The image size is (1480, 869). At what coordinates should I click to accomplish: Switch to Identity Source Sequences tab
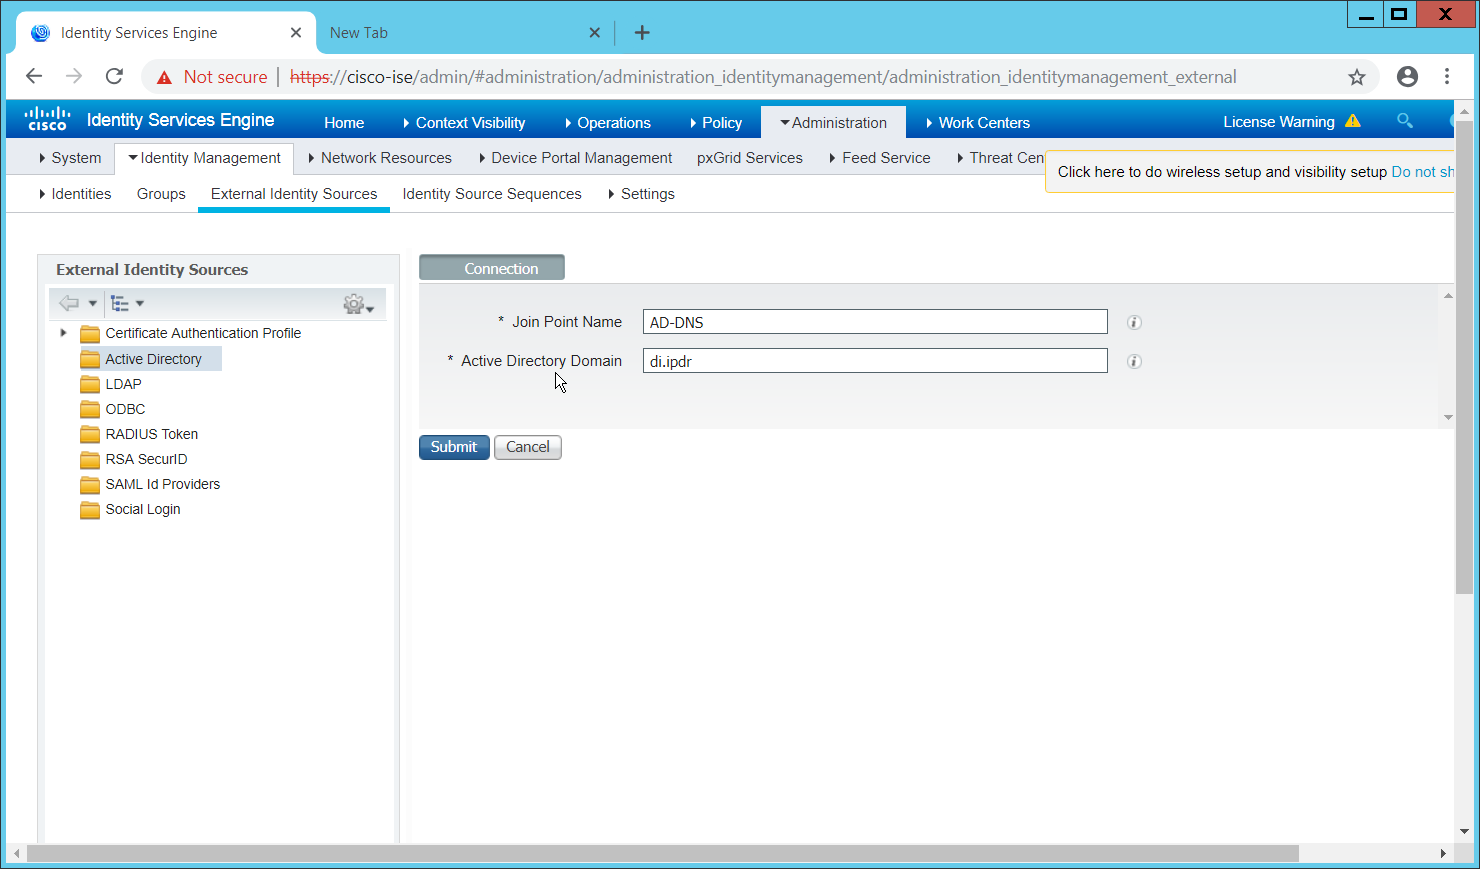(491, 194)
